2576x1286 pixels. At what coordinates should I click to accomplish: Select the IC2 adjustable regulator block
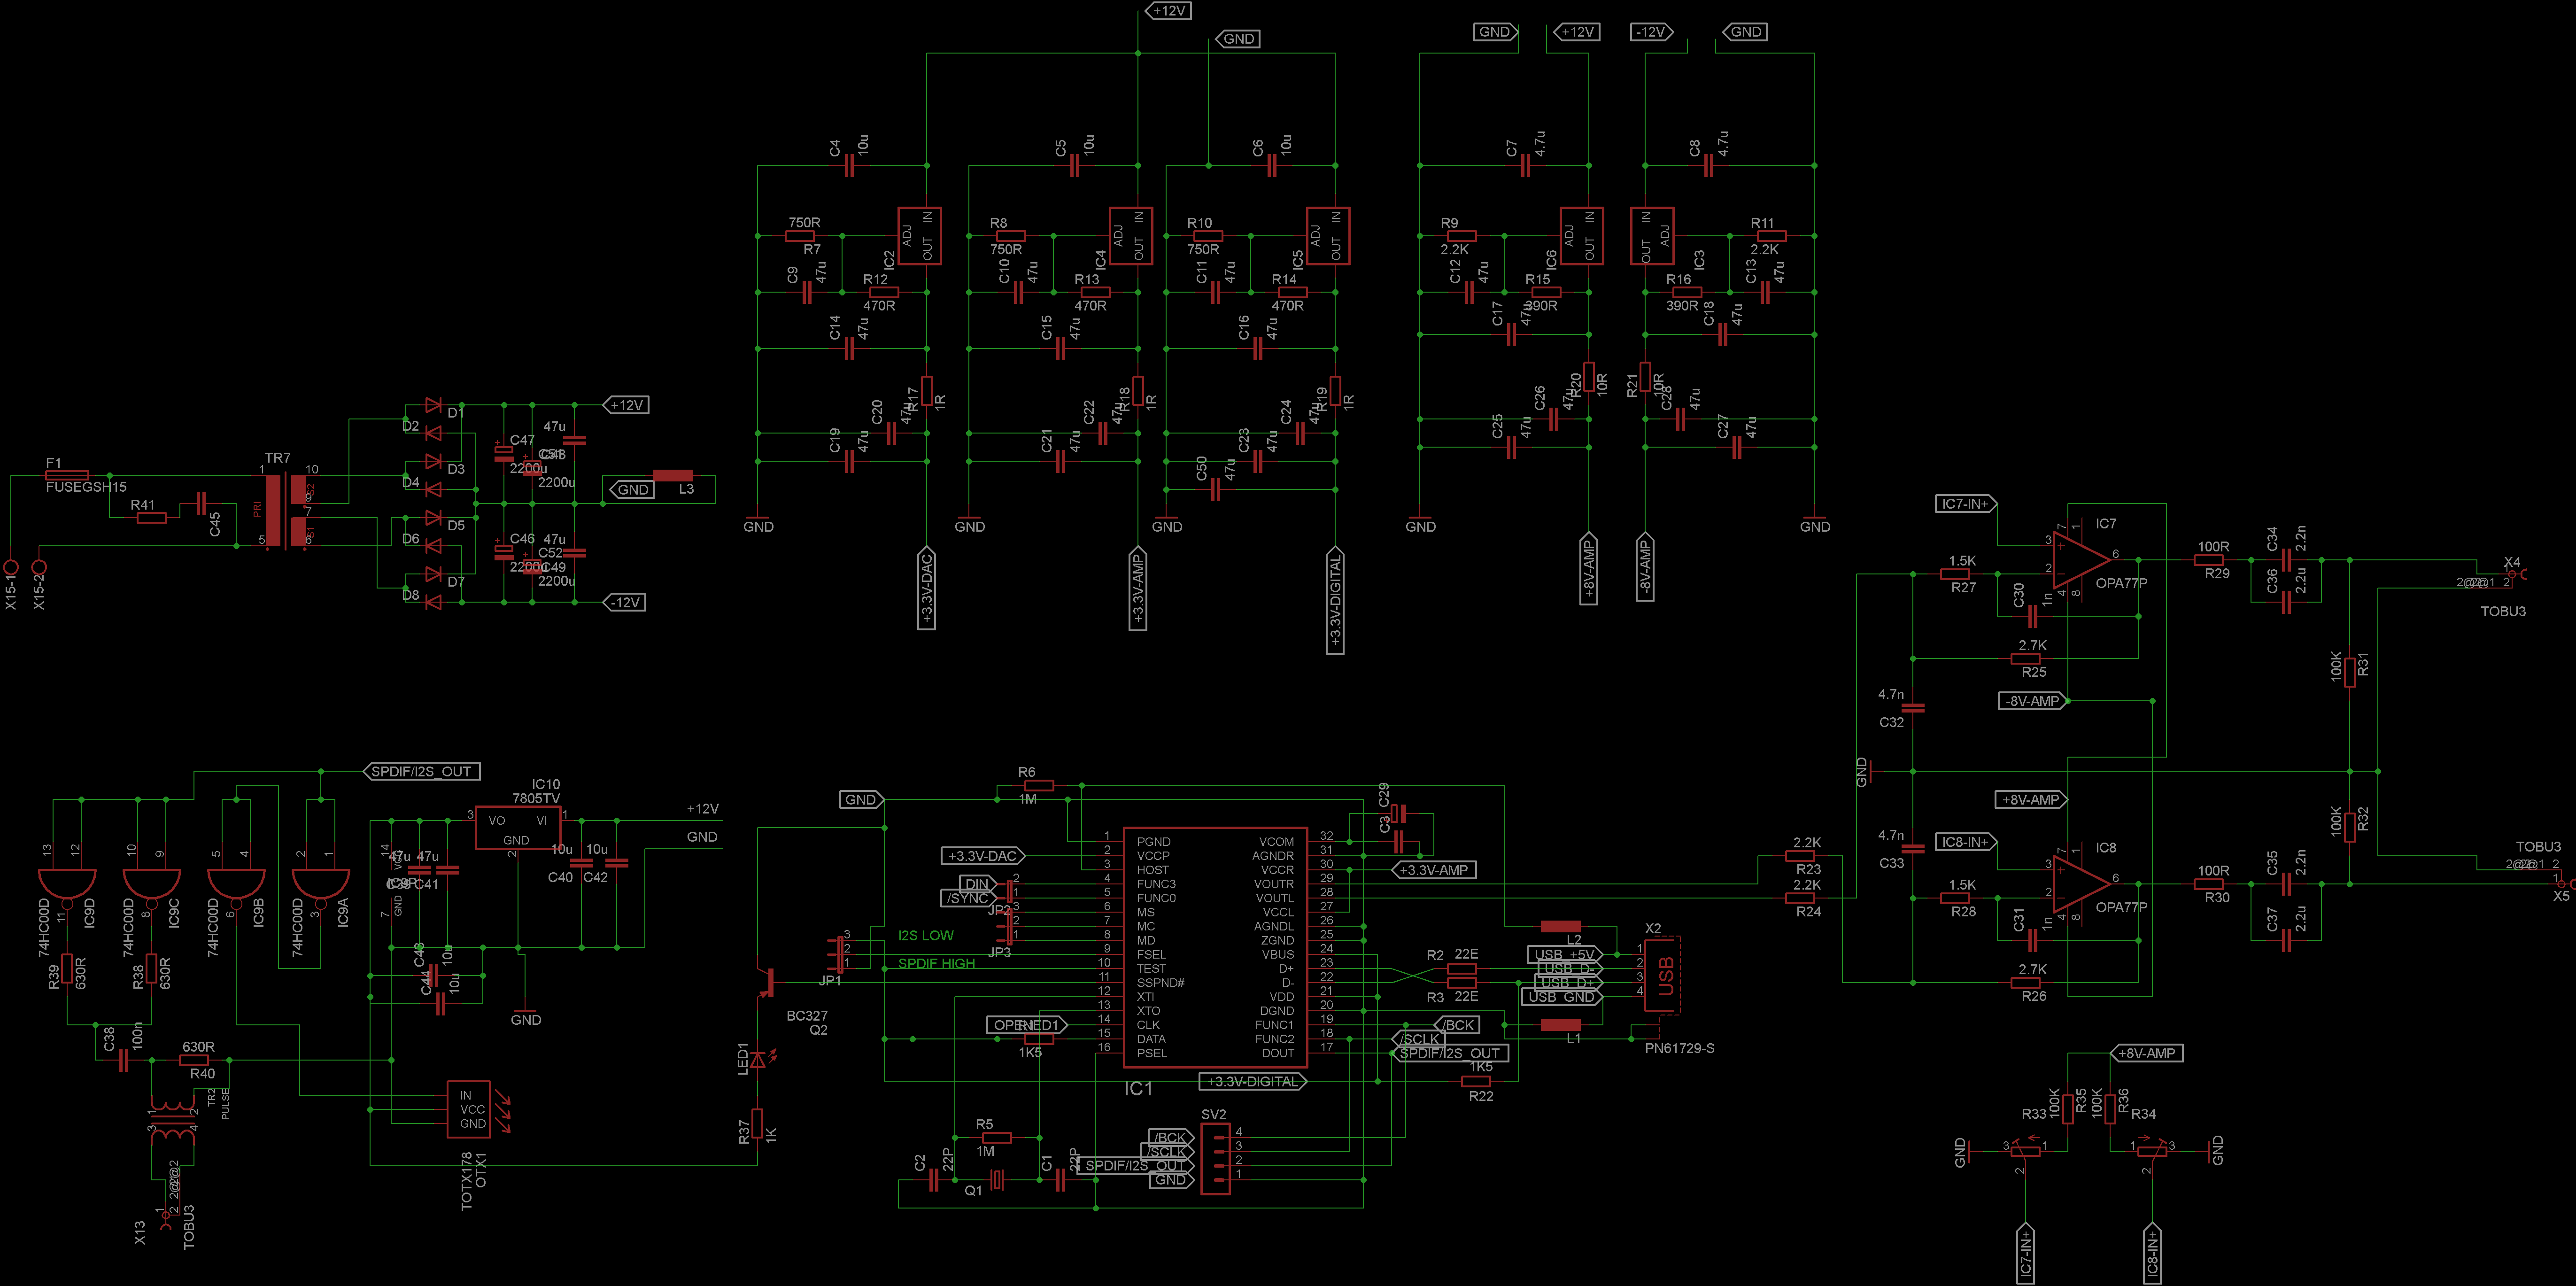coord(919,236)
